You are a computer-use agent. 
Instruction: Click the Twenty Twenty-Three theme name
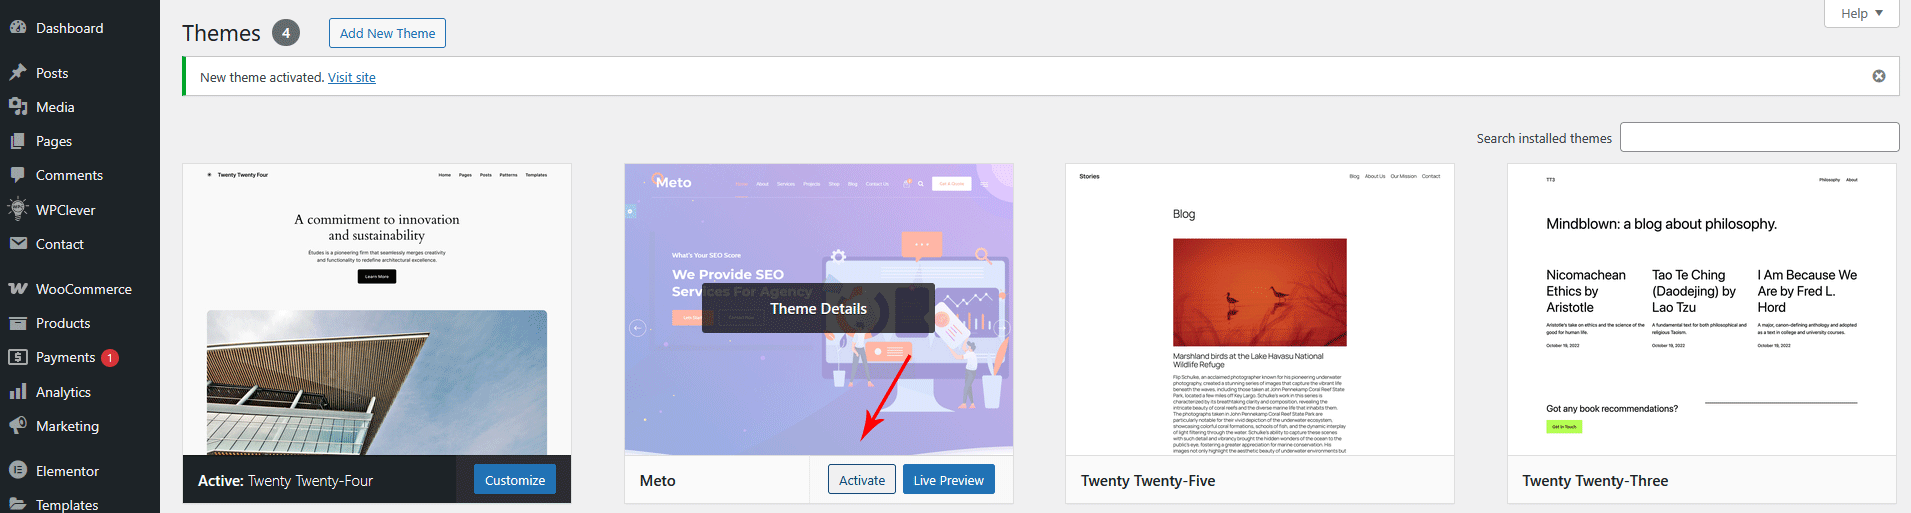point(1595,481)
